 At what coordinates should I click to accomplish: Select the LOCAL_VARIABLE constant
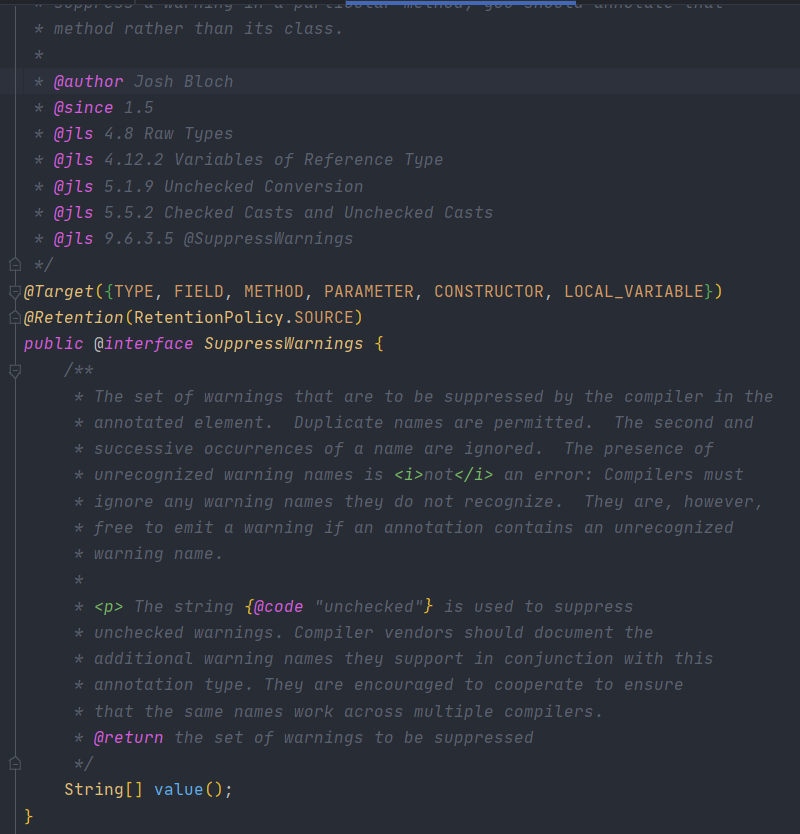[634, 291]
